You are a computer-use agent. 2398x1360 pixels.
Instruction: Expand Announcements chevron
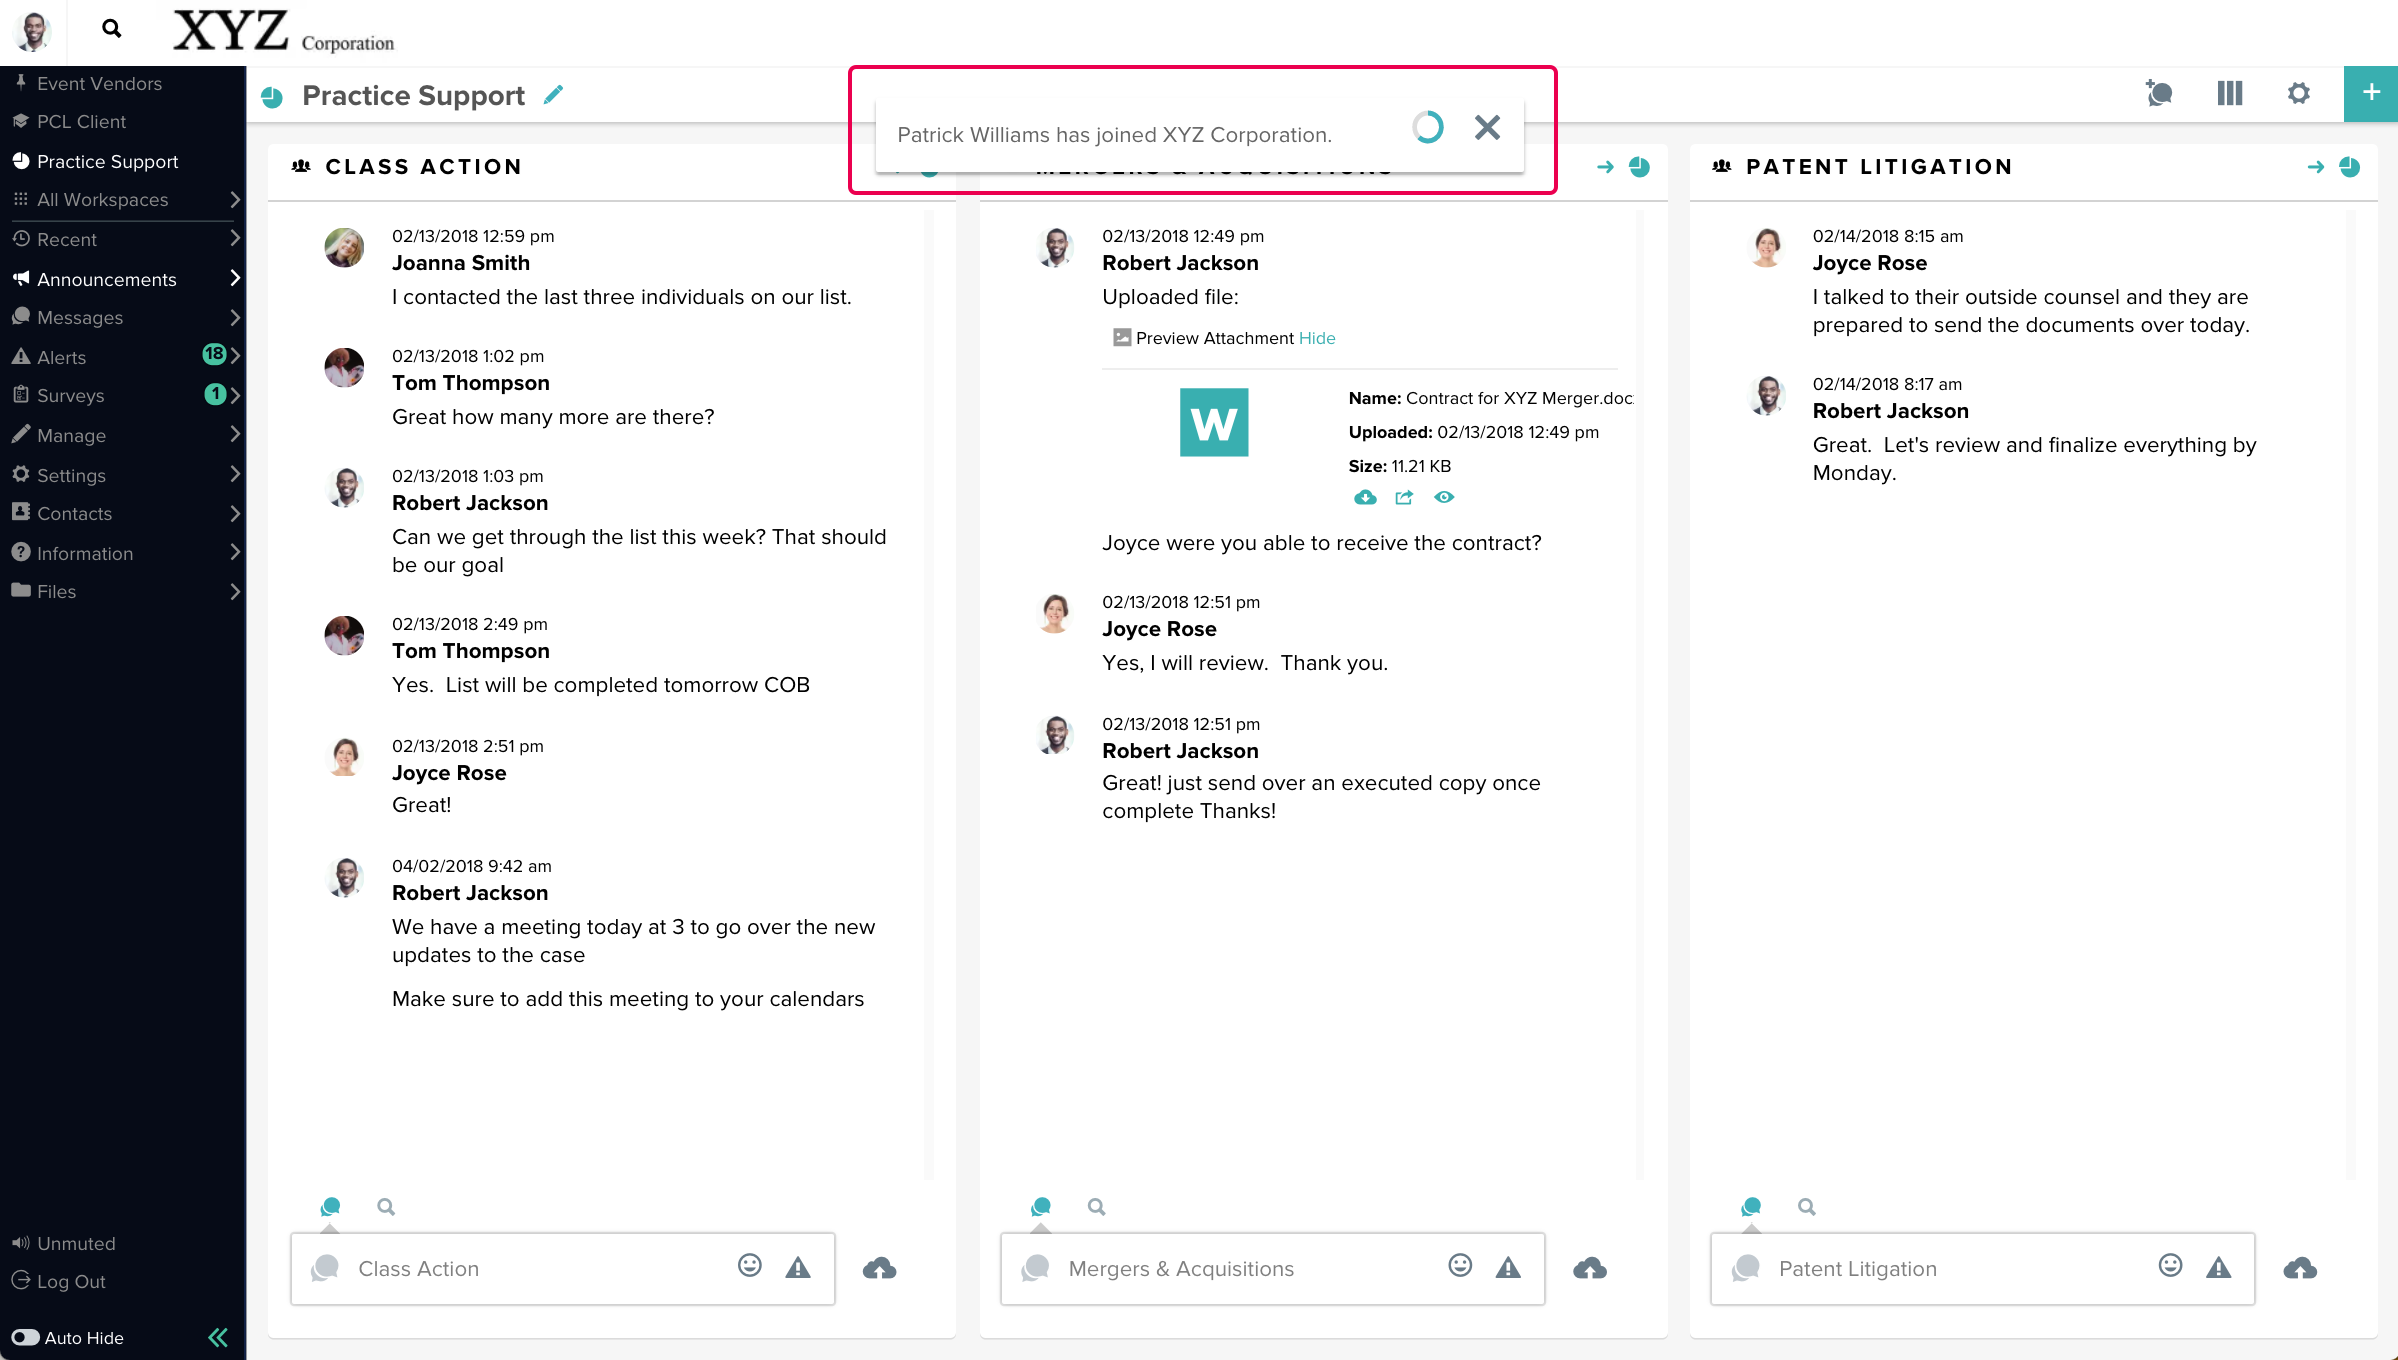coord(234,278)
